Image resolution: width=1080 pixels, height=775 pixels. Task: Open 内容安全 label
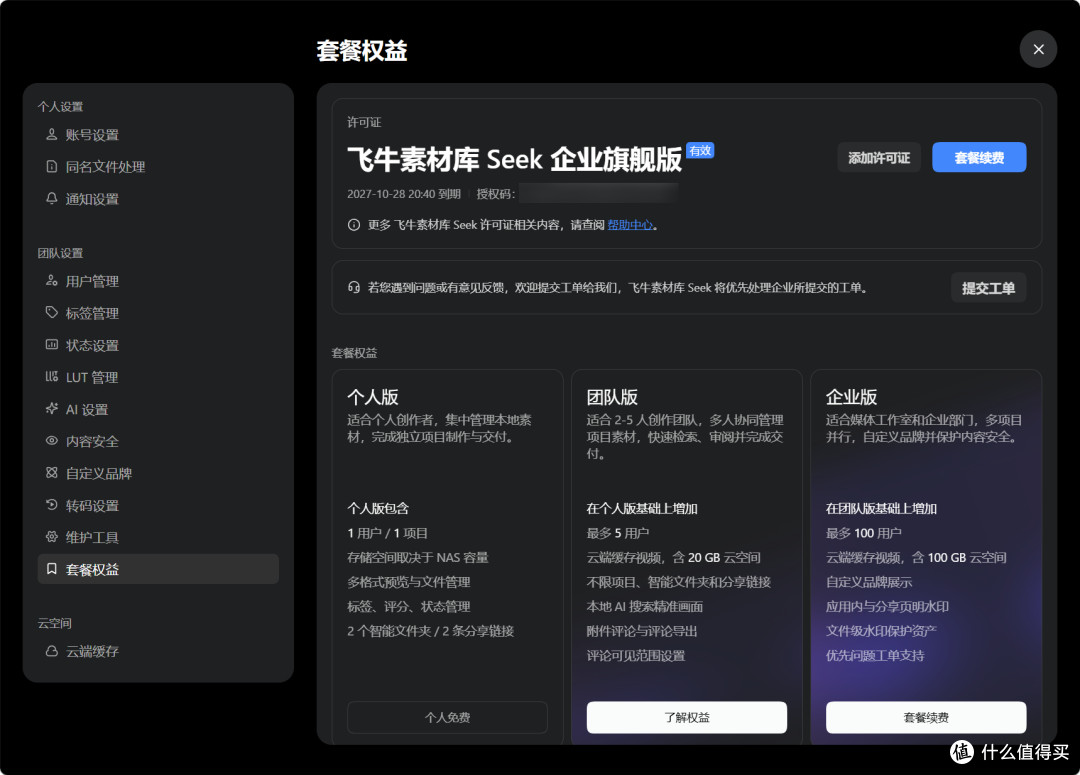tap(92, 442)
